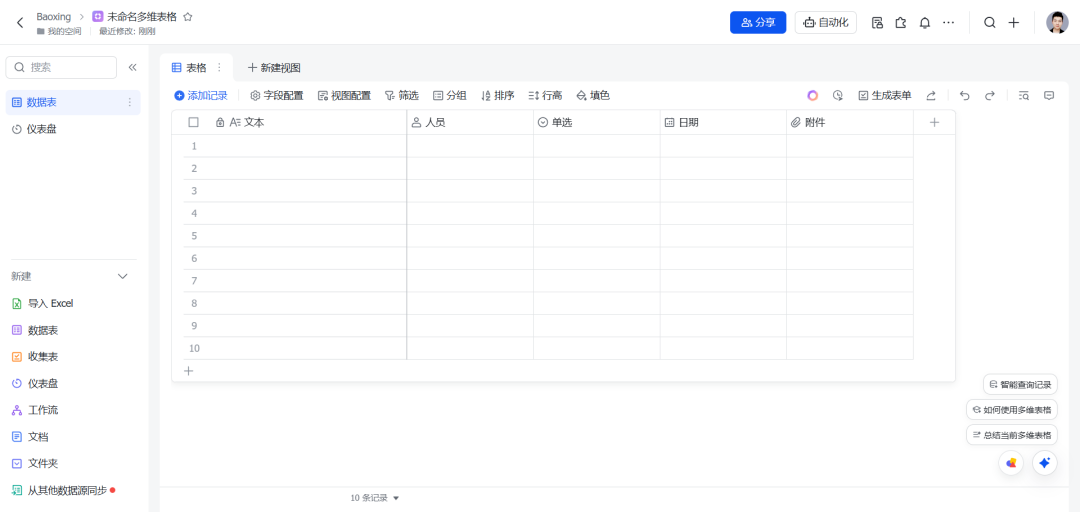Open the 填色 fill color menu
1080x512 pixels.
point(593,96)
